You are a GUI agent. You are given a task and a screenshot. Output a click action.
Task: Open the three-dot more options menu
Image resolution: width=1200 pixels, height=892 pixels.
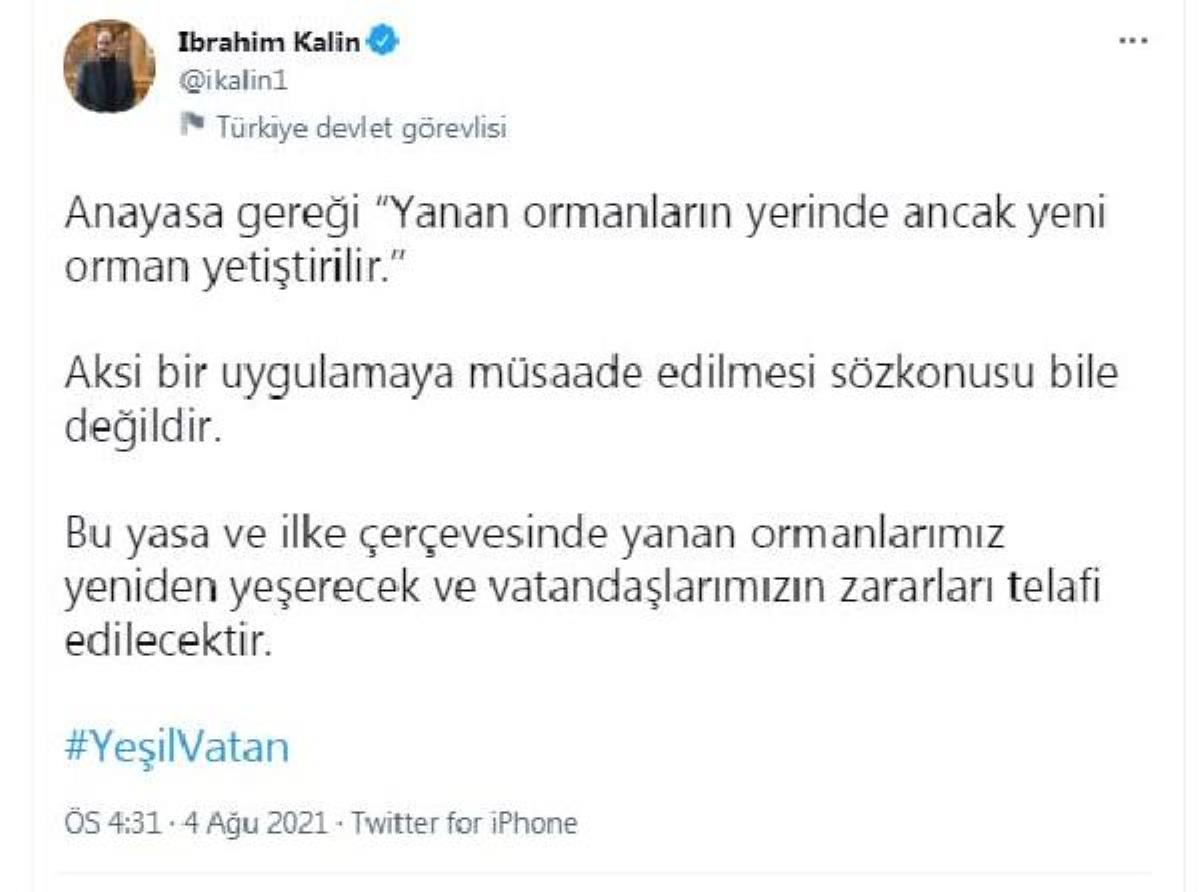(x=1132, y=41)
